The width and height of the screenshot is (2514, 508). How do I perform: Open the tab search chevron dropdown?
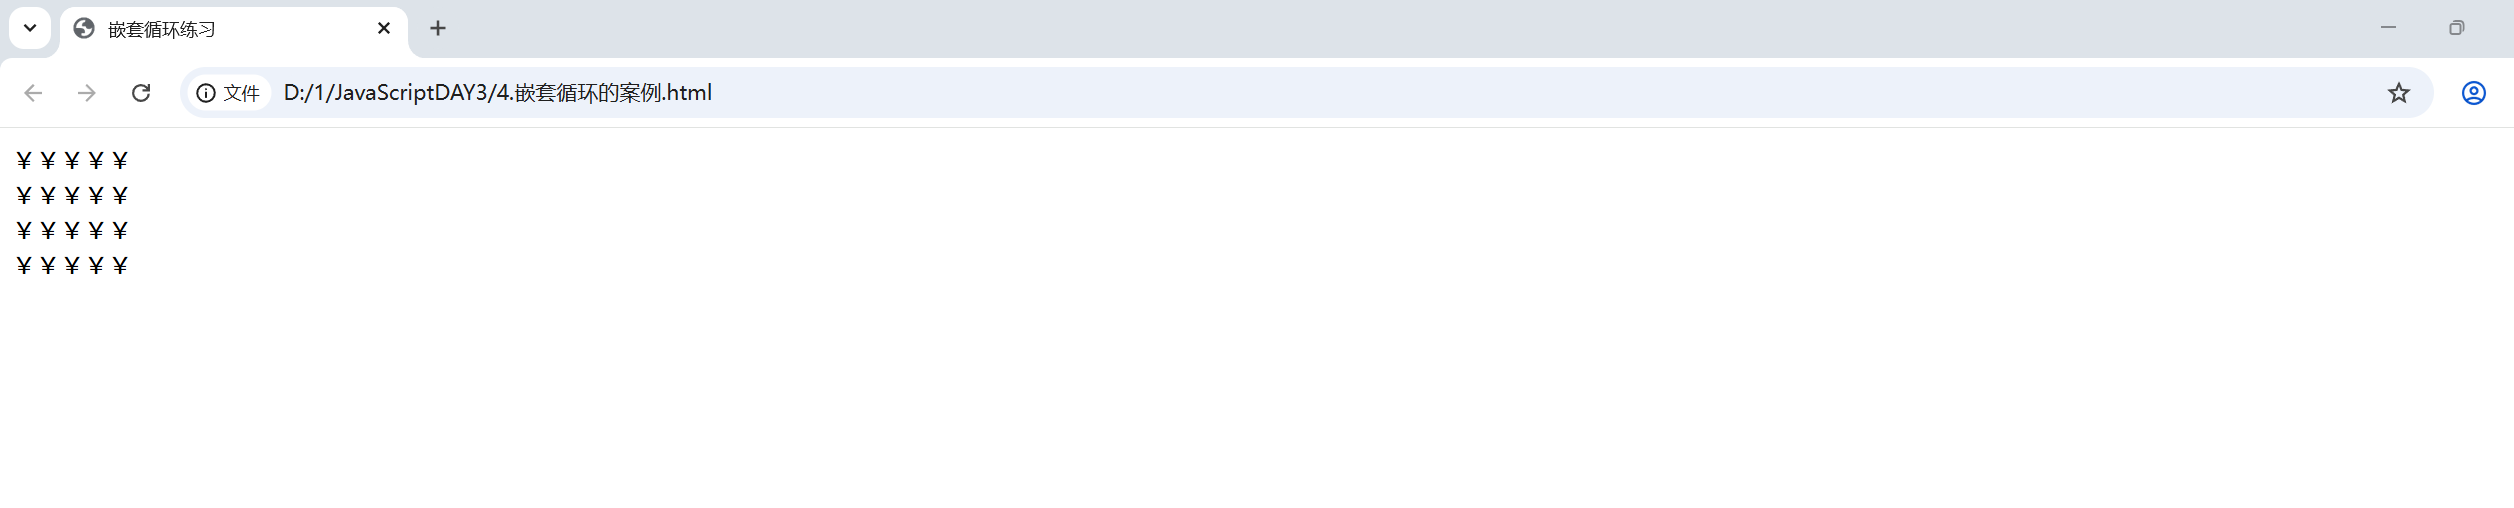tap(30, 28)
